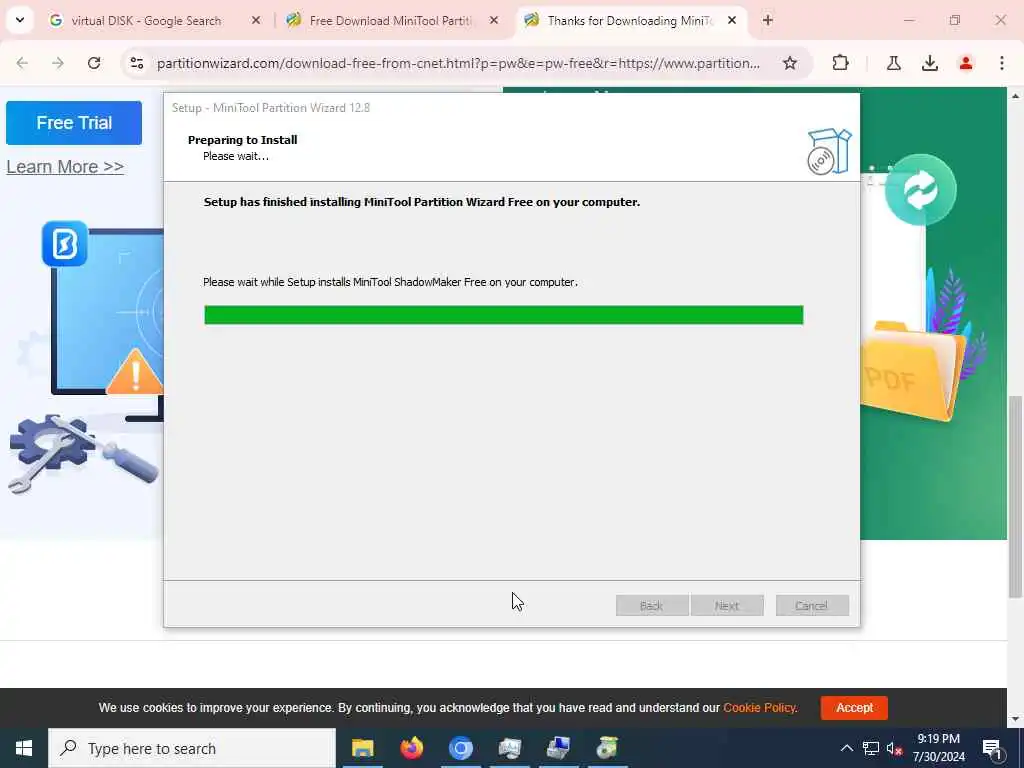Go forward to the next page

pos(58,63)
